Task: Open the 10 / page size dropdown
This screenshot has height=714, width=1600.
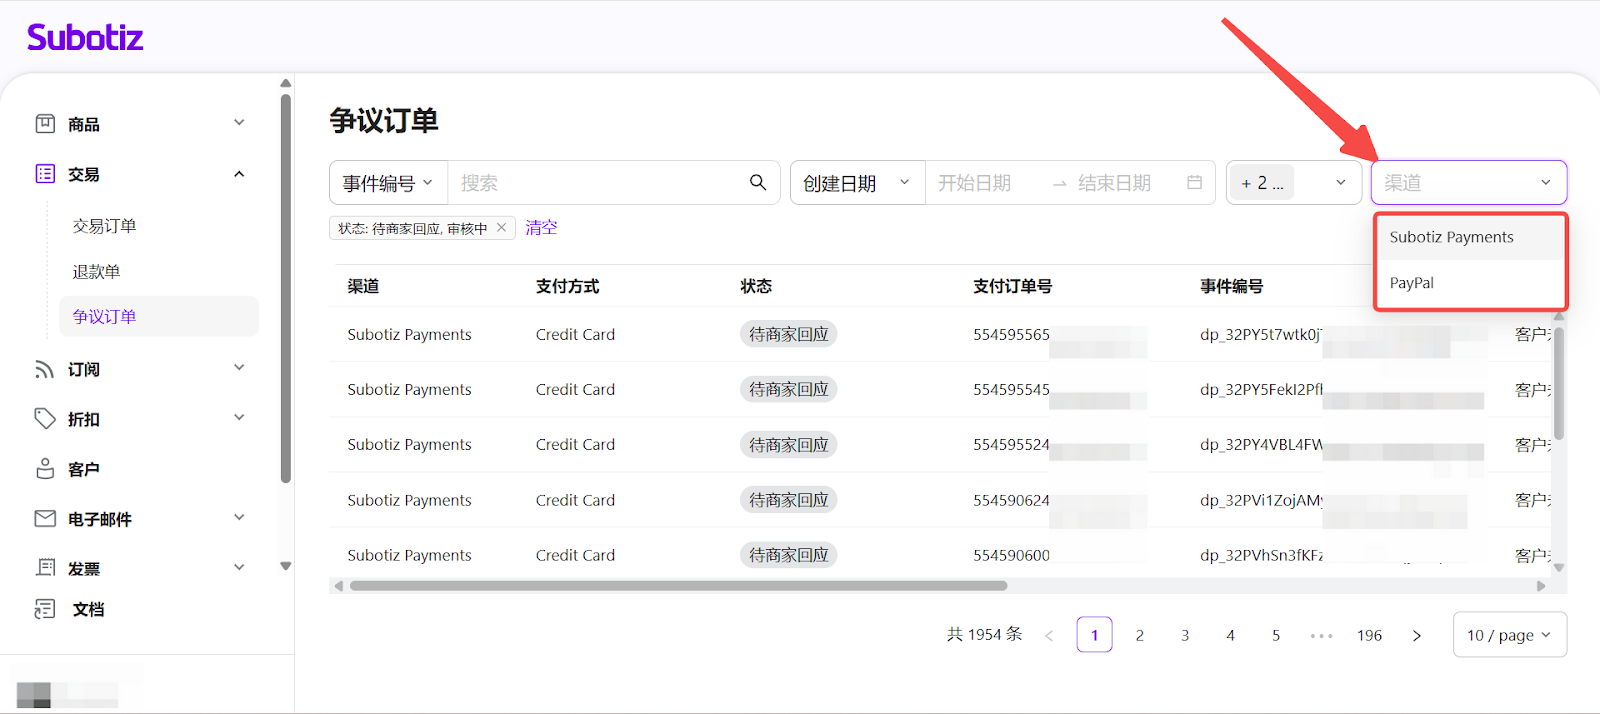Action: pyautogui.click(x=1509, y=635)
